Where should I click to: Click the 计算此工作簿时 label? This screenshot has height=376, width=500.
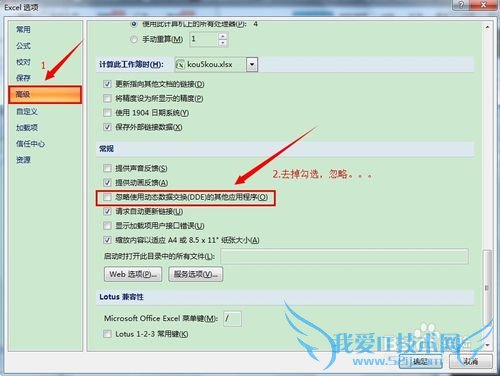tap(131, 64)
